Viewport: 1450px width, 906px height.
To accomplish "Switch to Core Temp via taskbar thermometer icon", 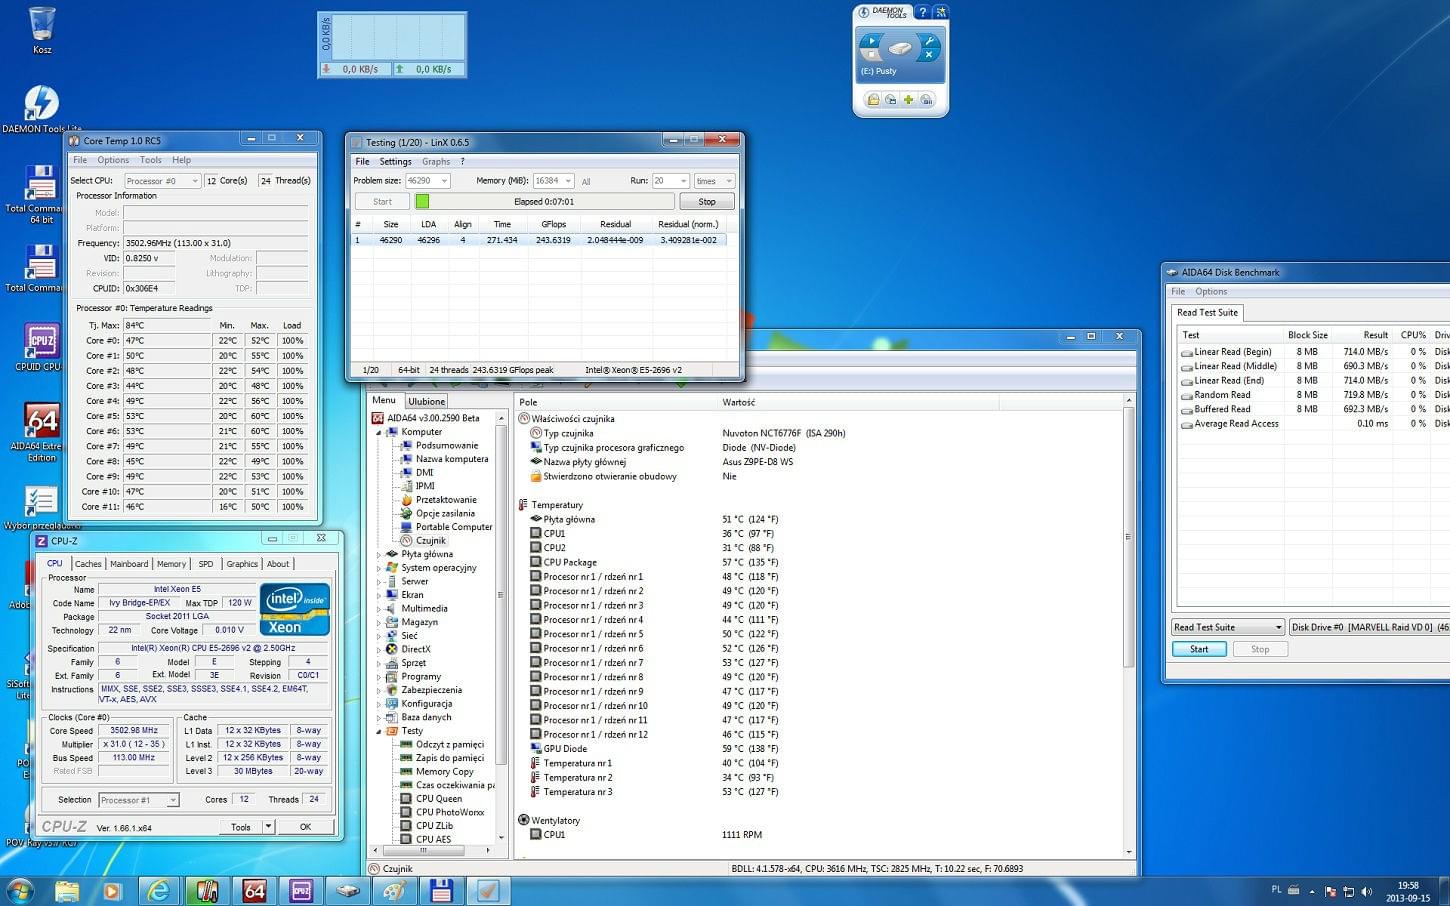I will [x=207, y=890].
